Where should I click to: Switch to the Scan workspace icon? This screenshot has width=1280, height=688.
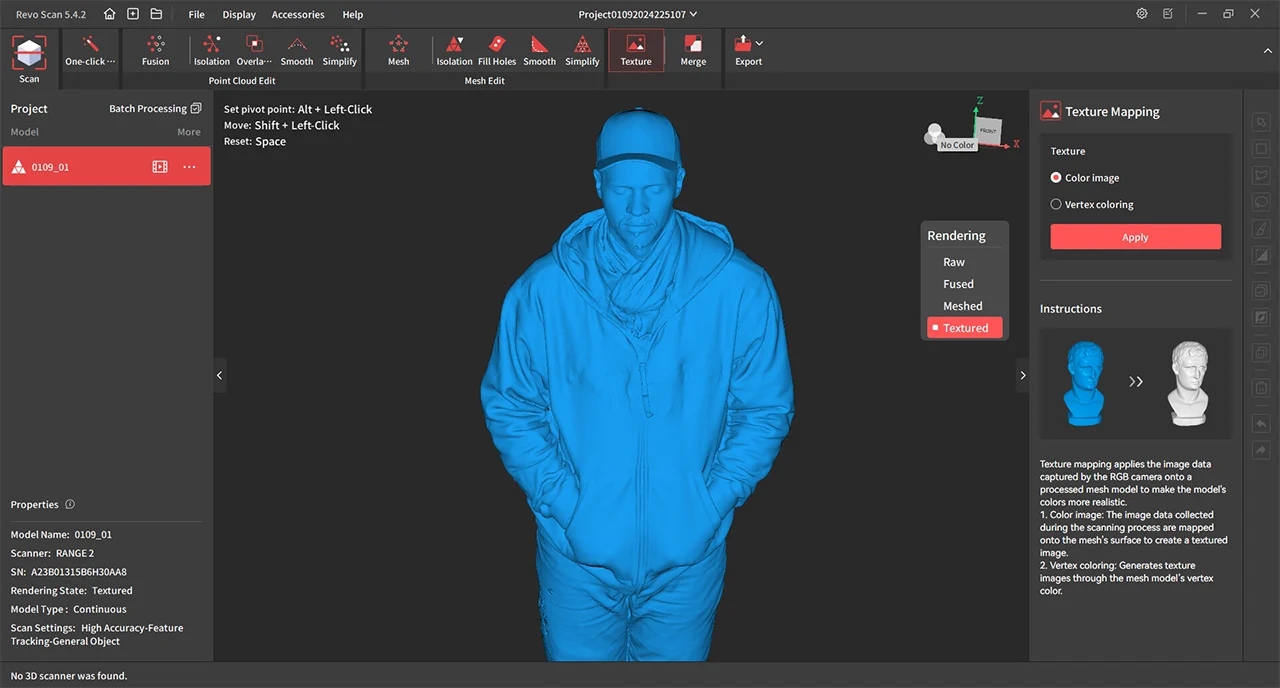tap(29, 53)
